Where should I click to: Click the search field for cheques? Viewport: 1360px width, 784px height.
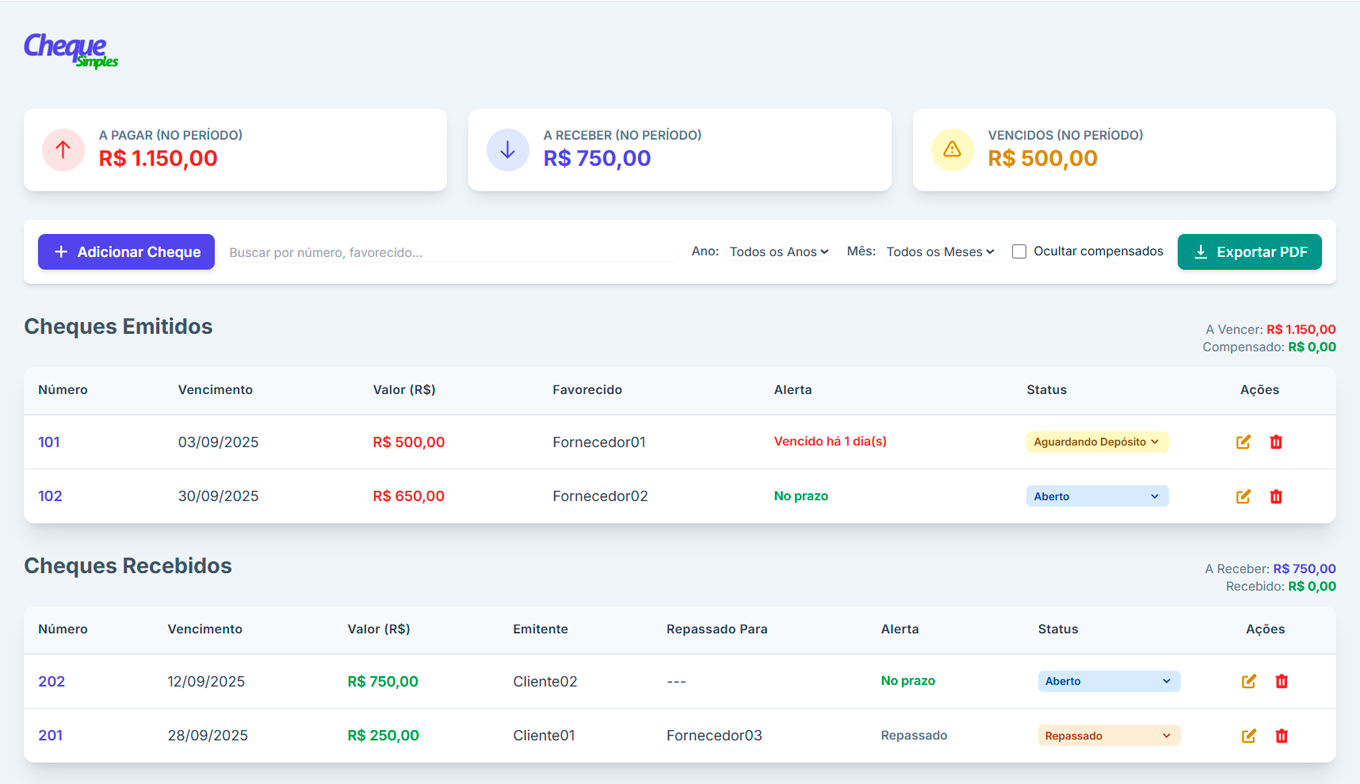(451, 252)
